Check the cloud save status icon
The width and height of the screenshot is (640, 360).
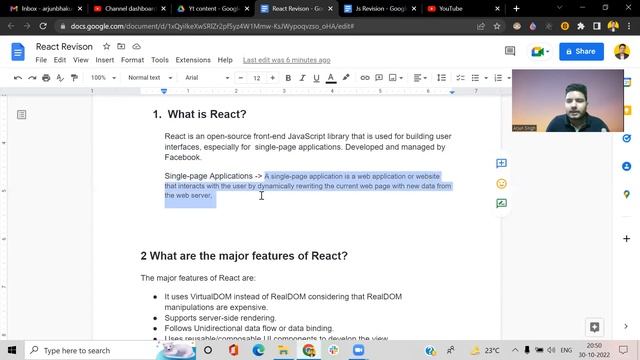click(136, 47)
